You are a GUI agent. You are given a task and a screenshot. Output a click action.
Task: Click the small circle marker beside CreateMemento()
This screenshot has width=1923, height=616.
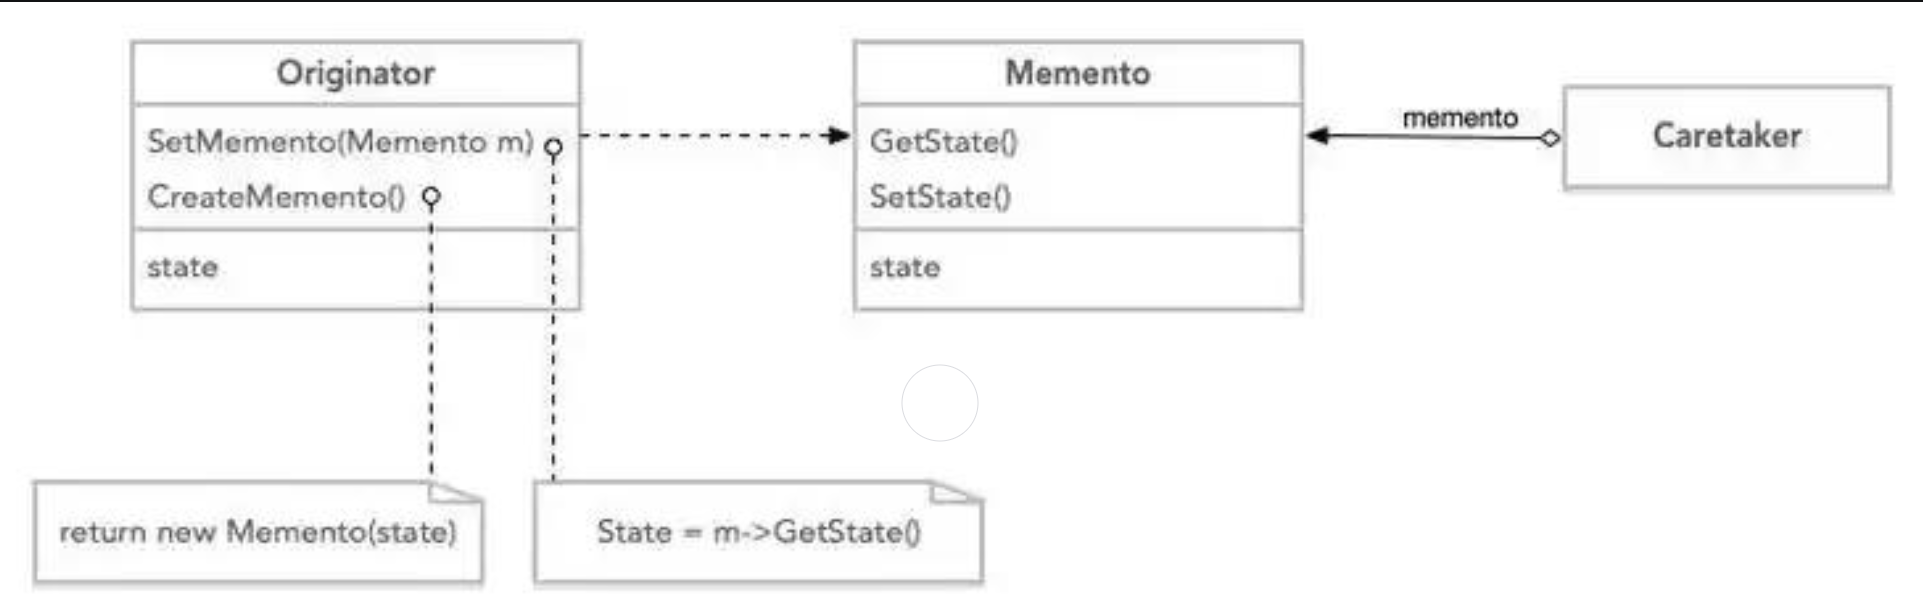coord(431,197)
